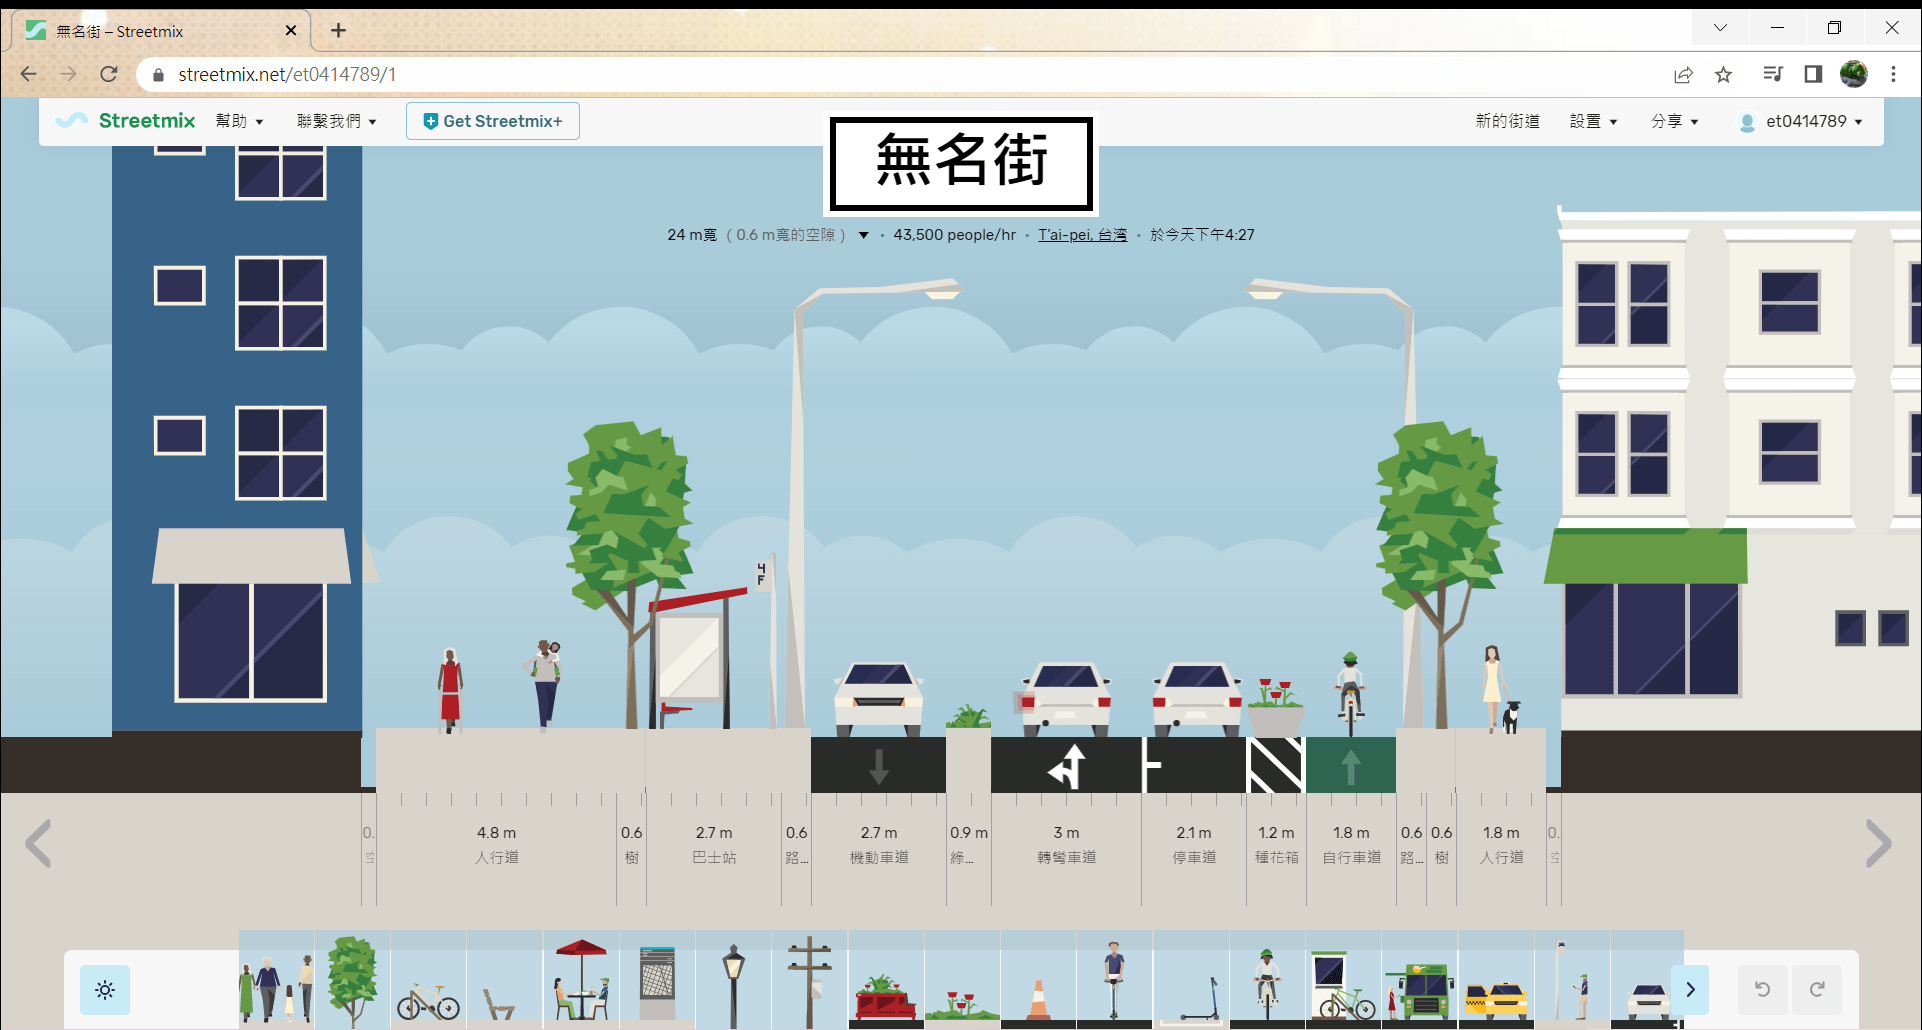Share this page from address bar
Screen dimensions: 1922x1030
coord(1684,74)
